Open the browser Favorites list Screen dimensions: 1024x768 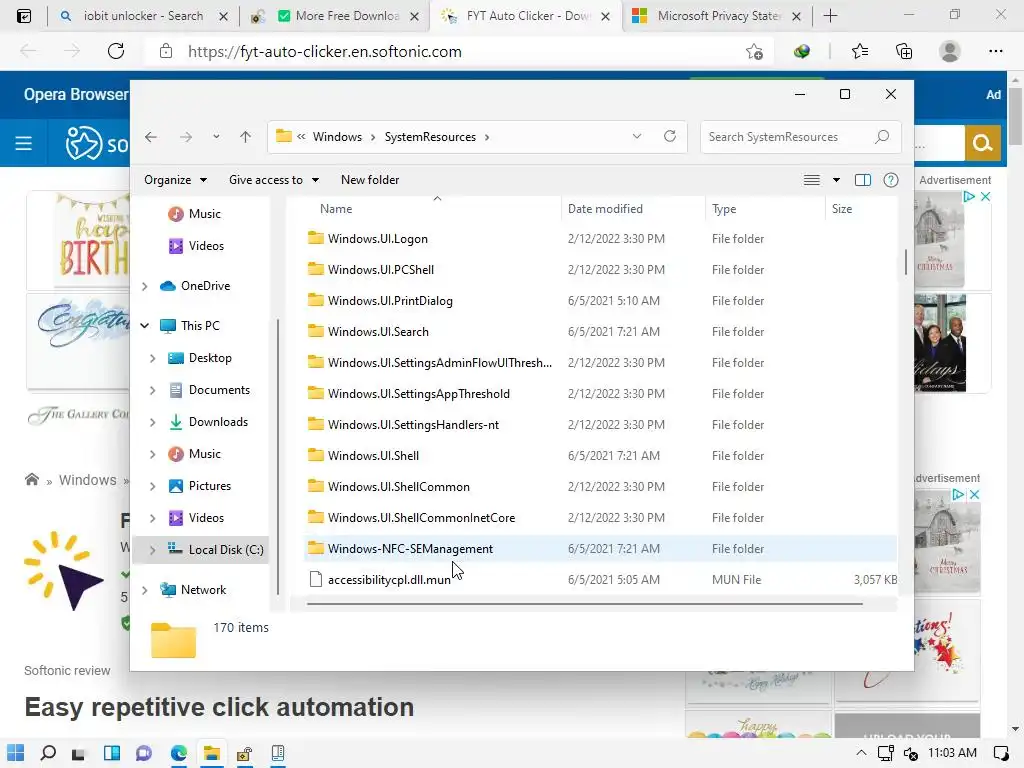pyautogui.click(x=860, y=52)
